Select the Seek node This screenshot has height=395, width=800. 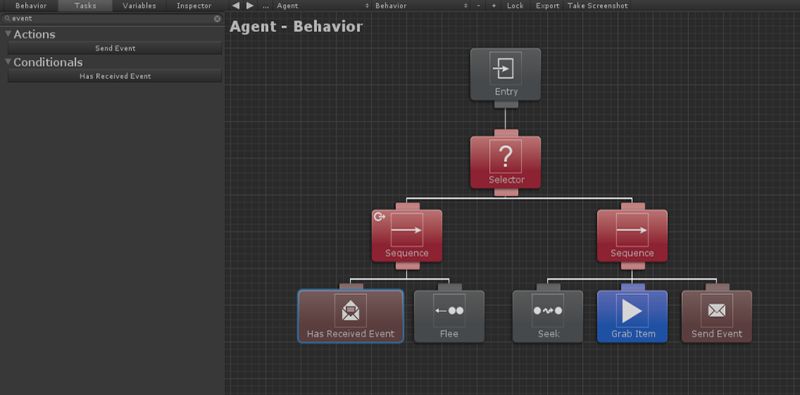pyautogui.click(x=547, y=316)
